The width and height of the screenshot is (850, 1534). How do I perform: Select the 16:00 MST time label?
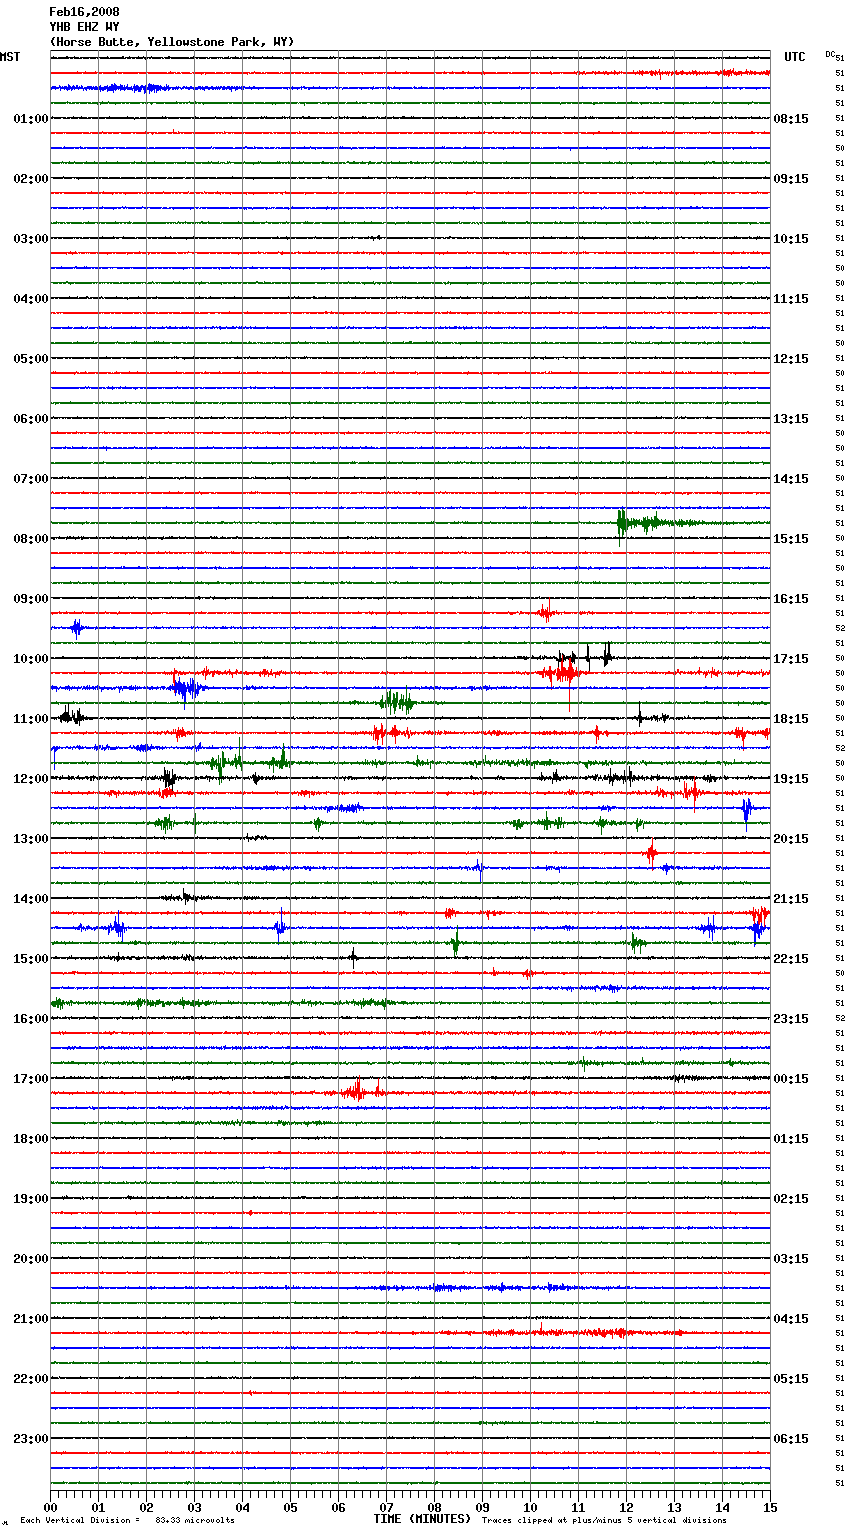click(30, 1019)
